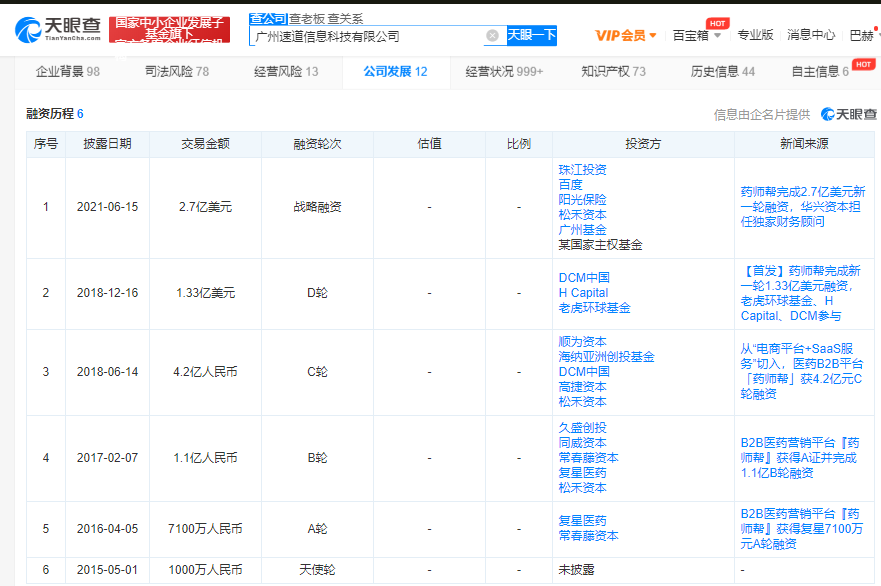Viewport: 881px width, 586px height.
Task: Clear the search box with the X icon
Action: [x=492, y=36]
